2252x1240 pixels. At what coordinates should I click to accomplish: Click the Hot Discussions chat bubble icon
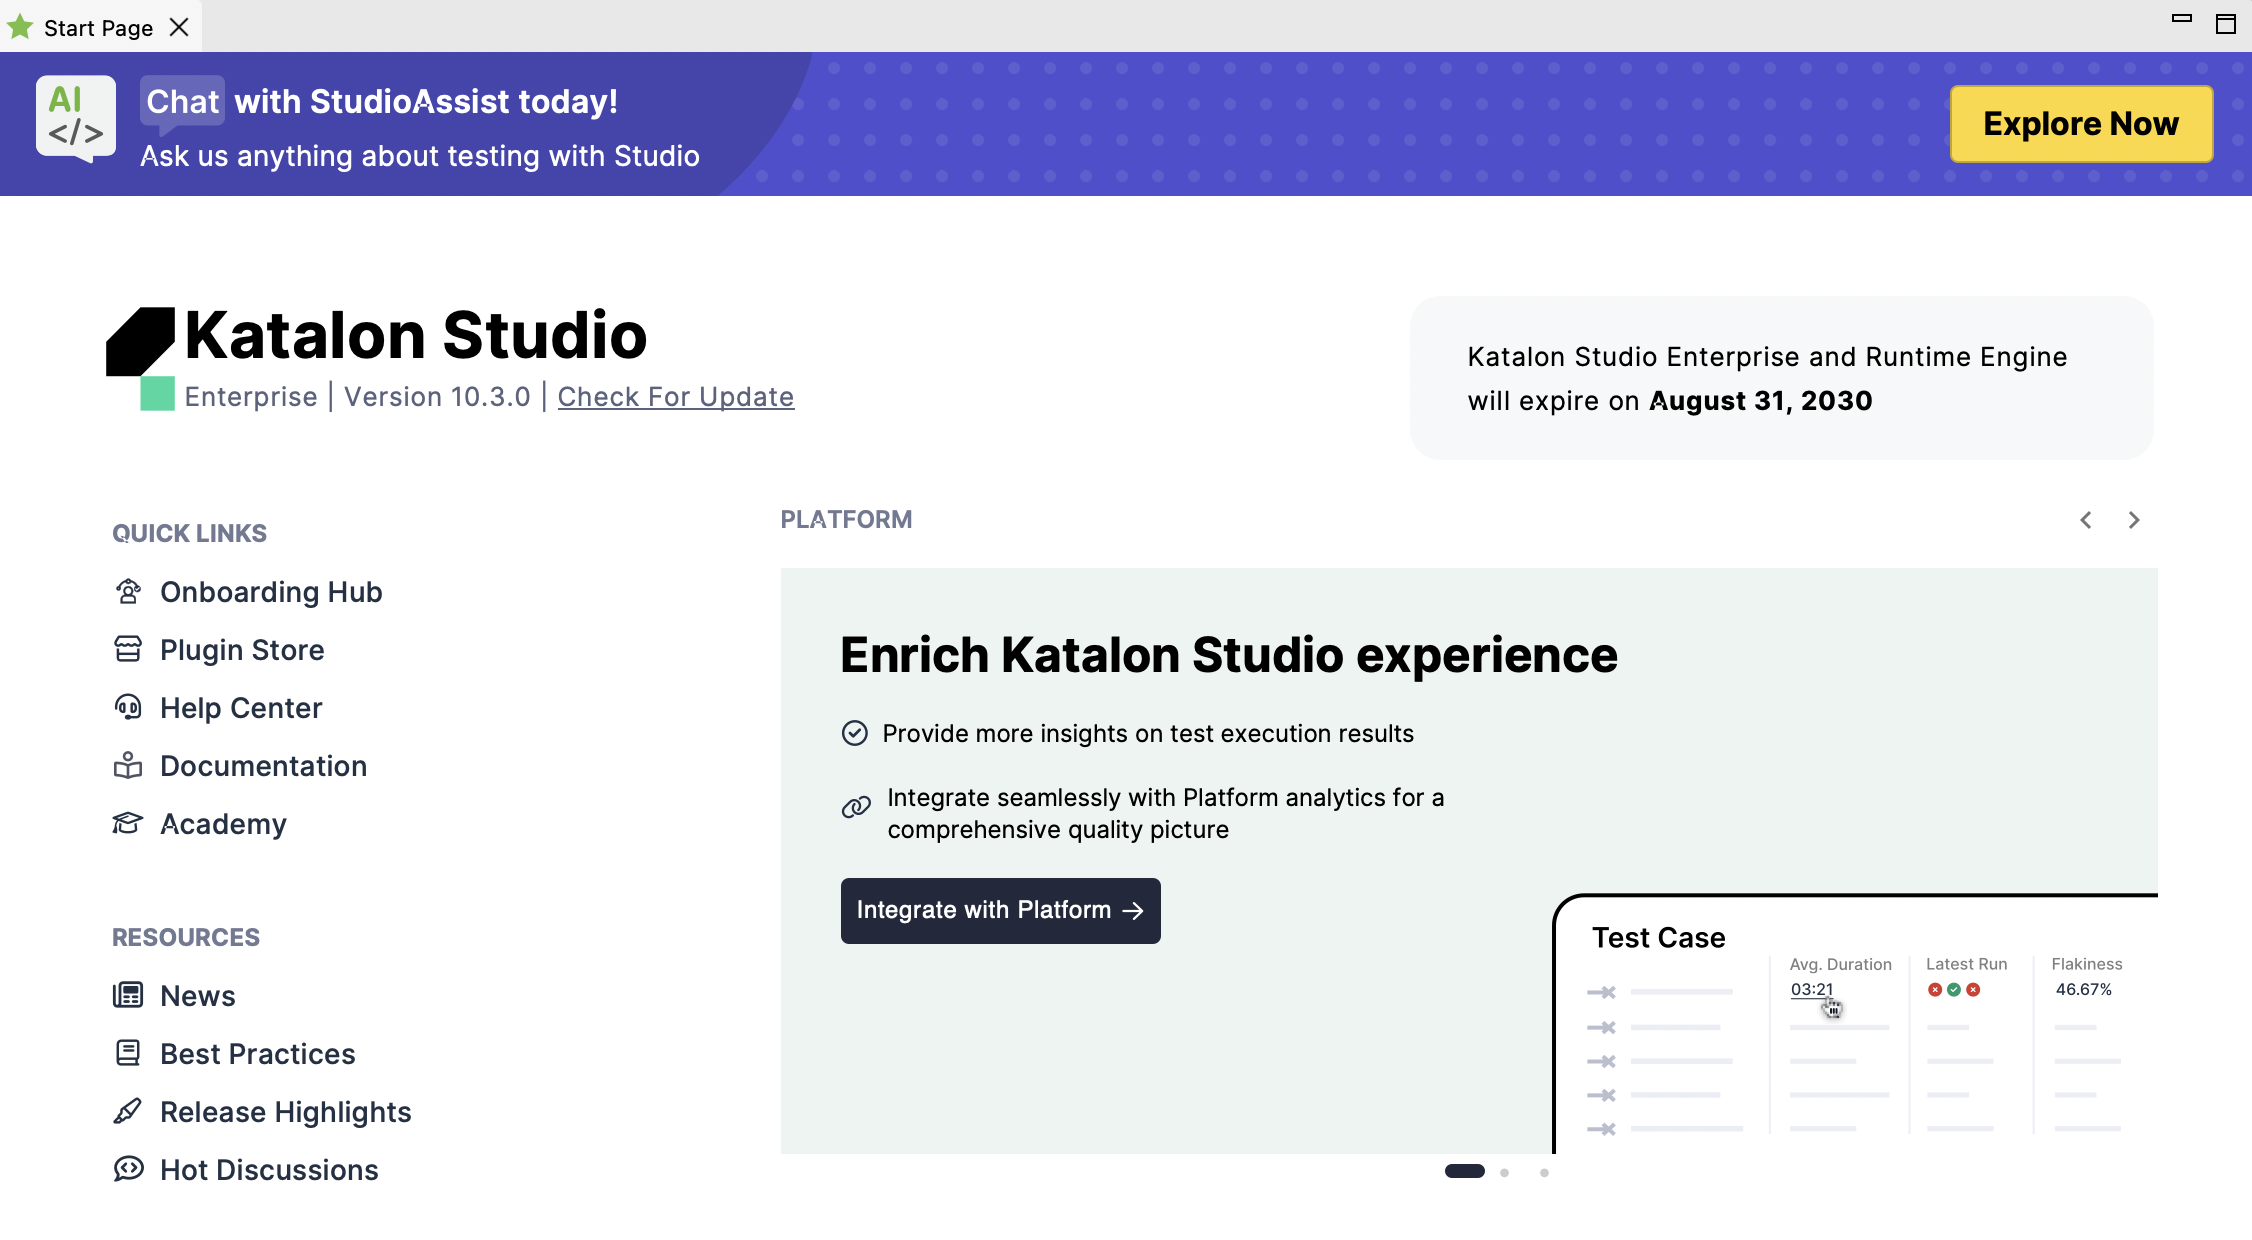coord(128,1169)
